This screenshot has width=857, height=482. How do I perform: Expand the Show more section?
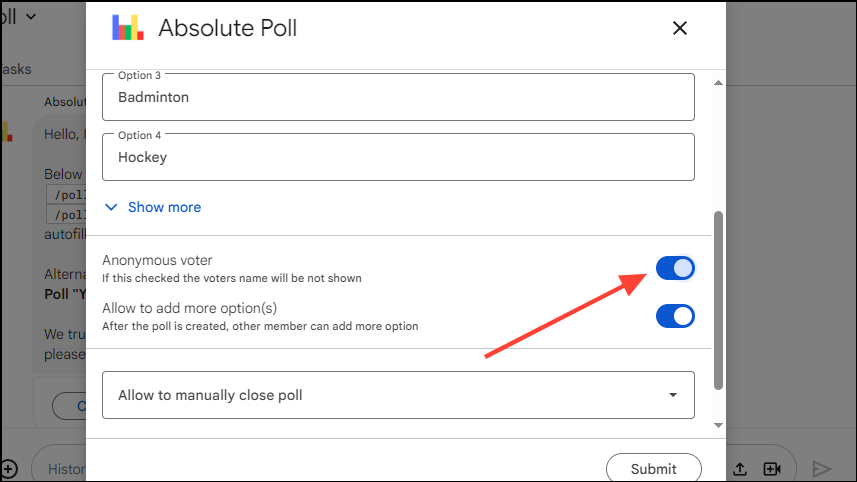[153, 207]
